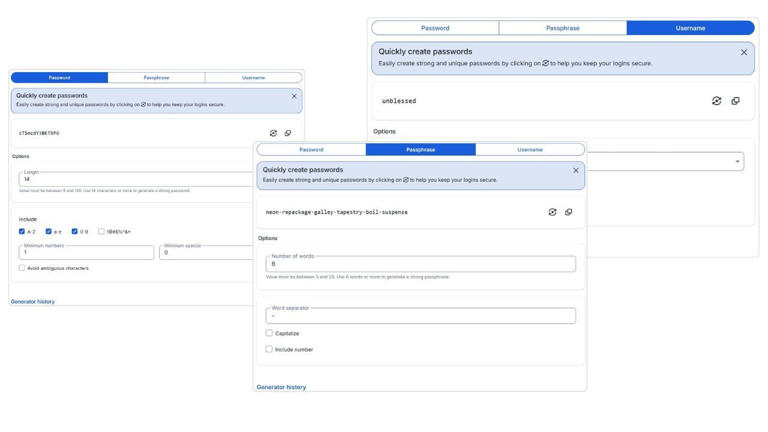Screen dimensions: 768x432
Task: Click the Number of words input field
Action: point(421,264)
